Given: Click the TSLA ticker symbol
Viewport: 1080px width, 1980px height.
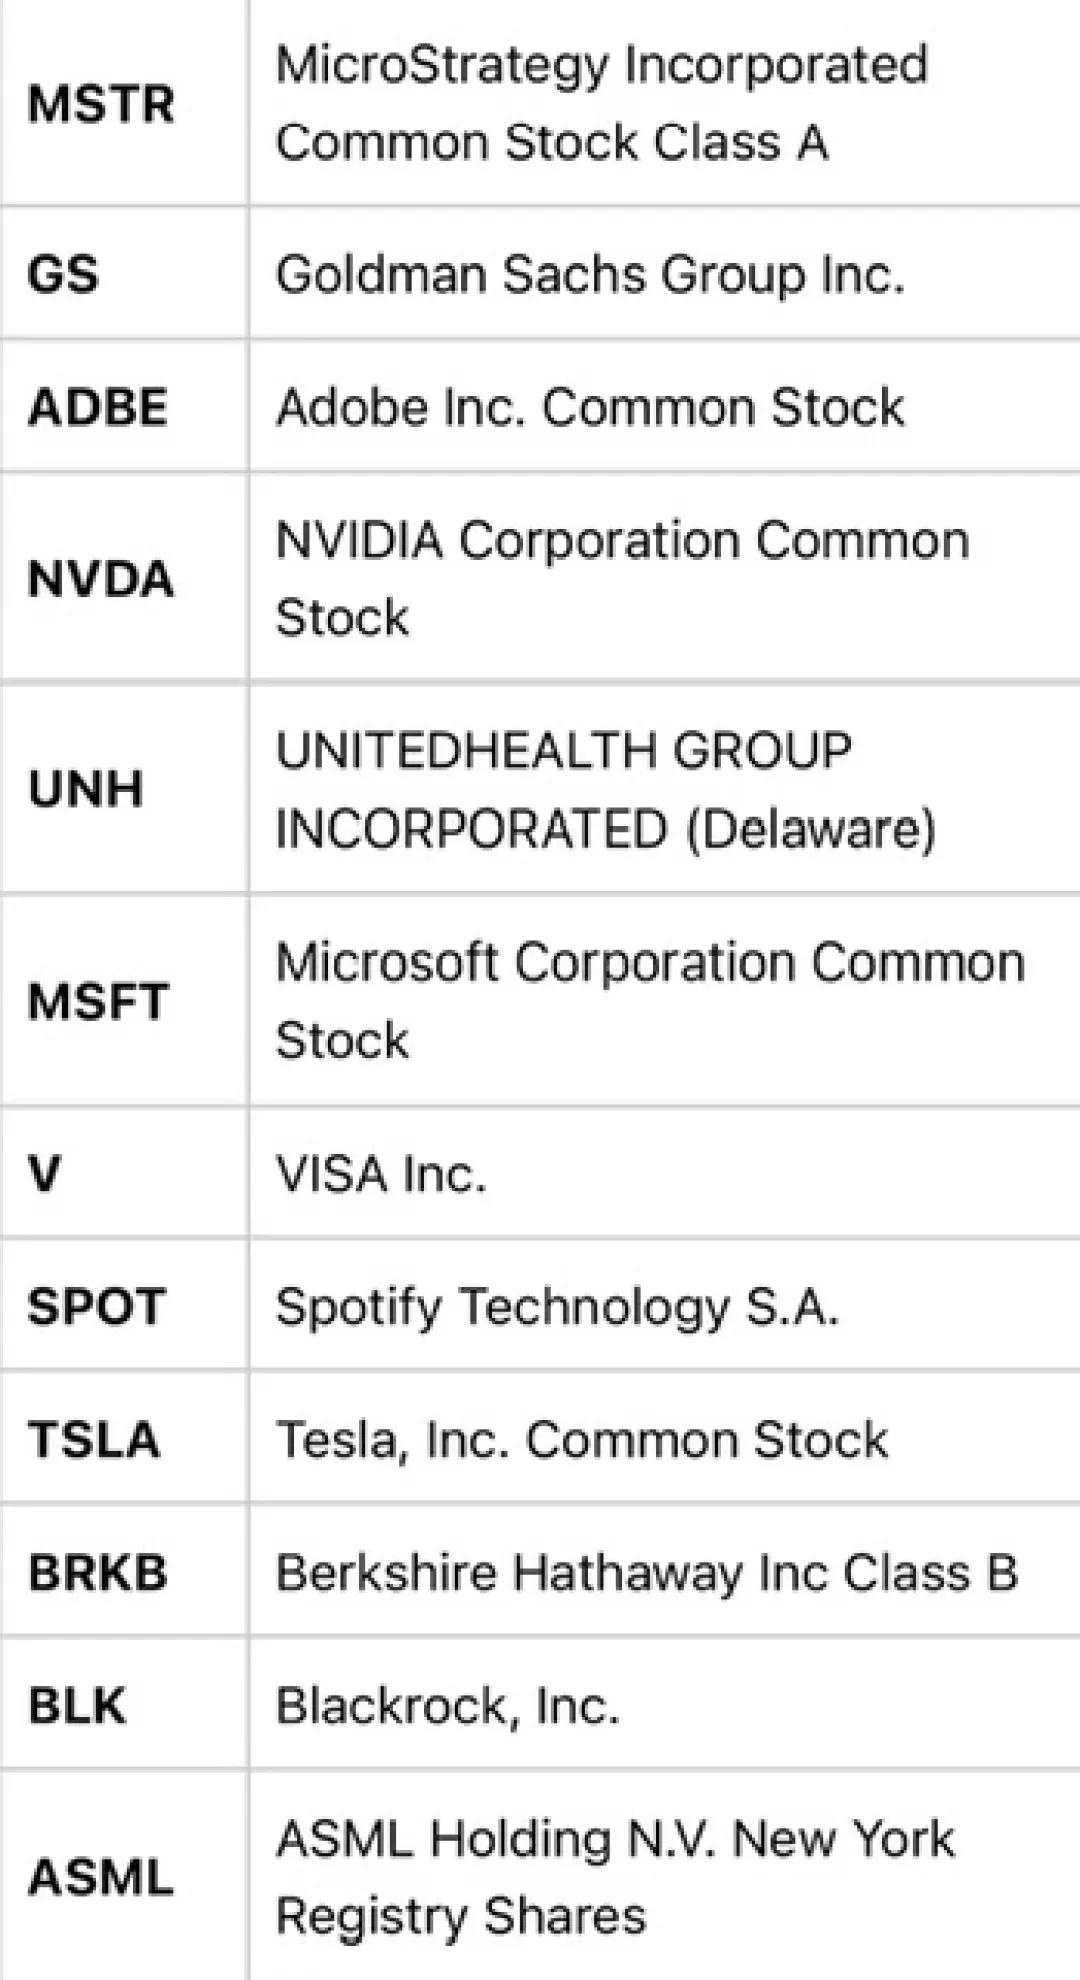Looking at the screenshot, I should click(94, 1439).
